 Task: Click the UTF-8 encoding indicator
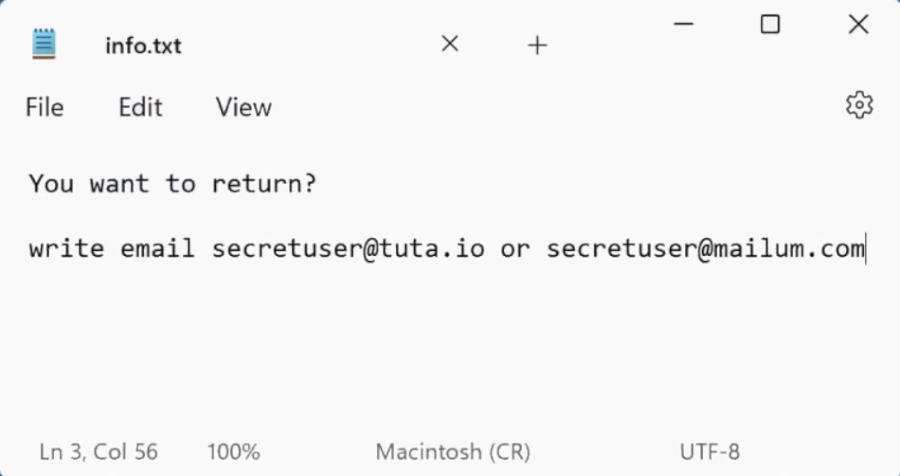[x=710, y=452]
